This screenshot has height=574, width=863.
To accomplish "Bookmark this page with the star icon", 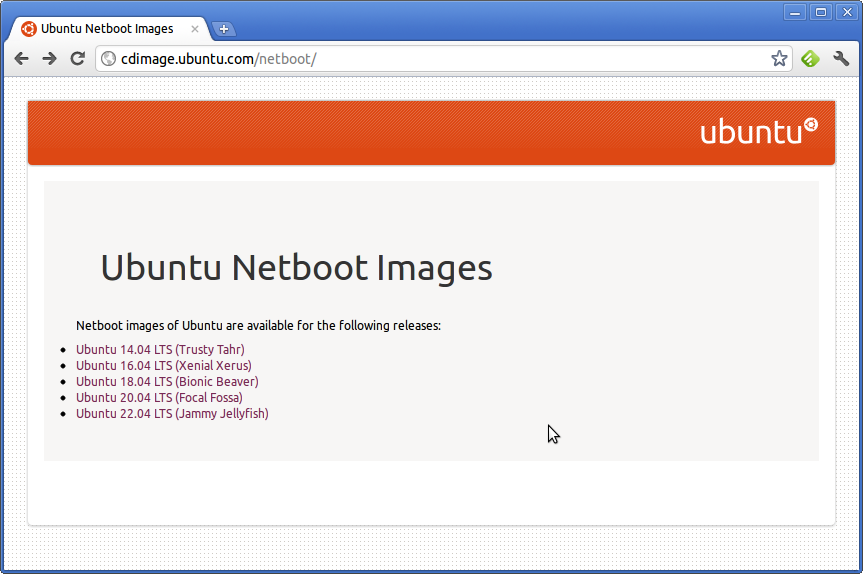I will pos(779,58).
